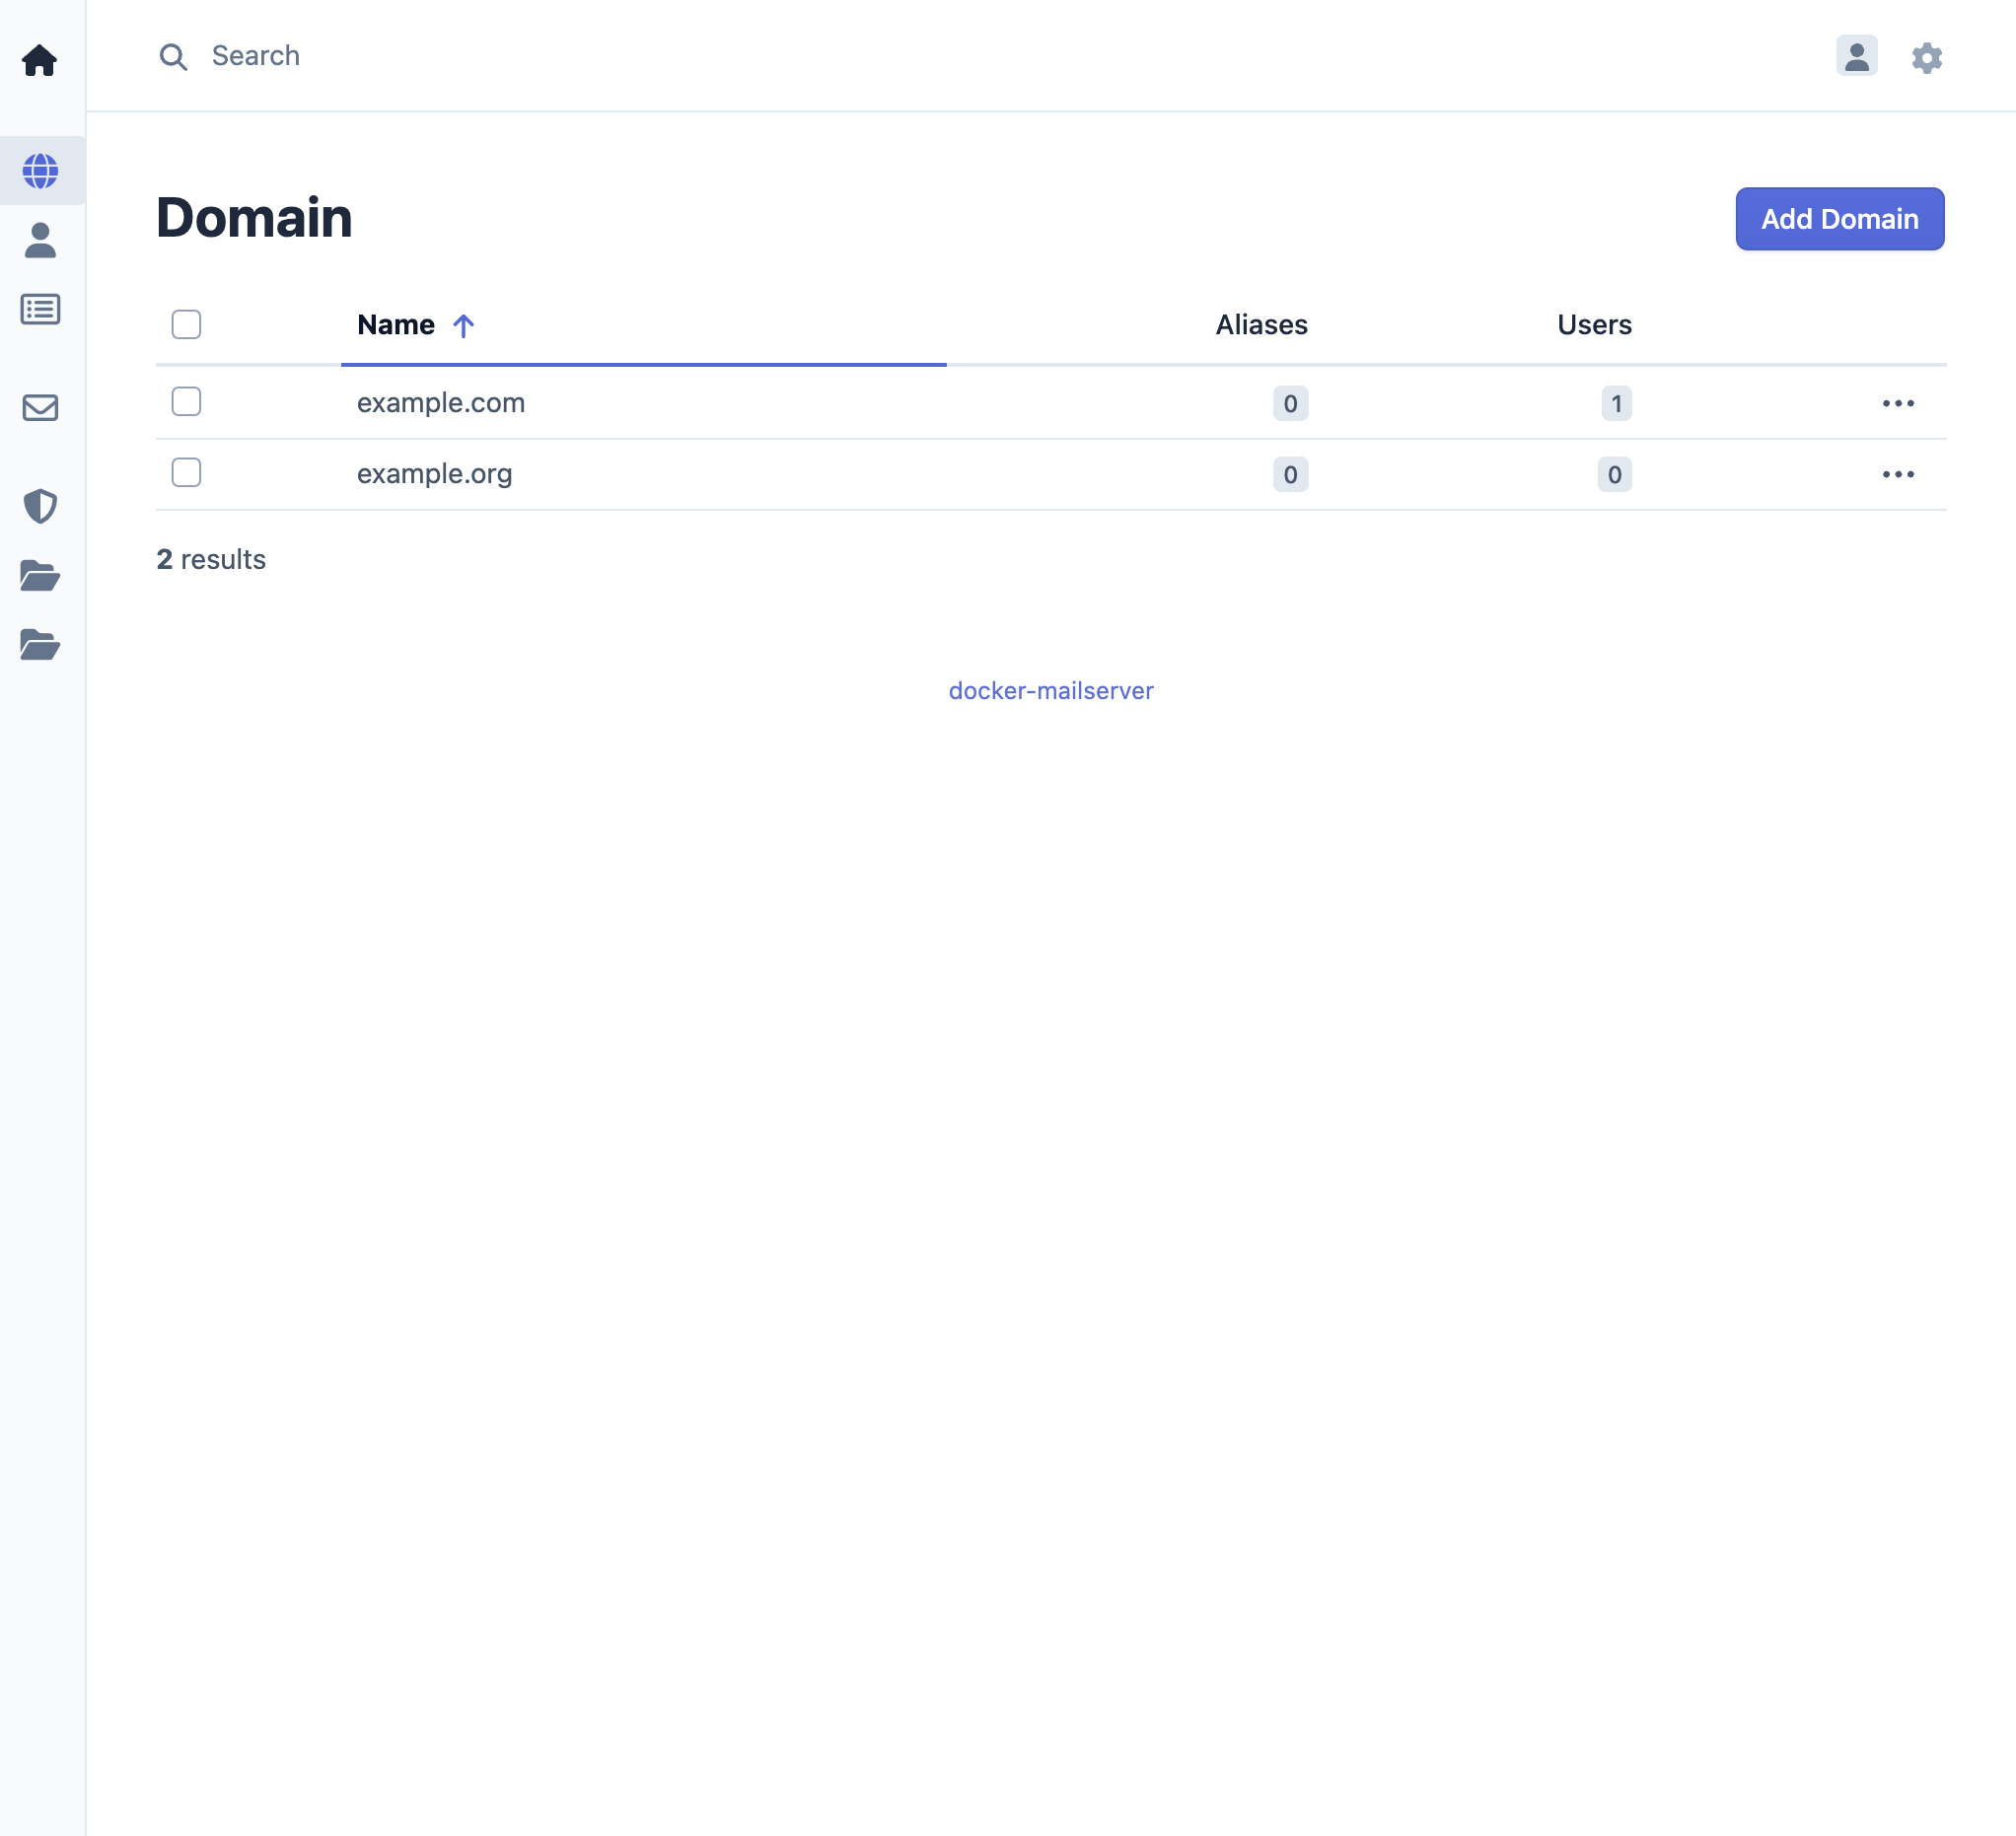The width and height of the screenshot is (2016, 1836).
Task: Select the envelope Mail icon
Action: pyautogui.click(x=40, y=408)
